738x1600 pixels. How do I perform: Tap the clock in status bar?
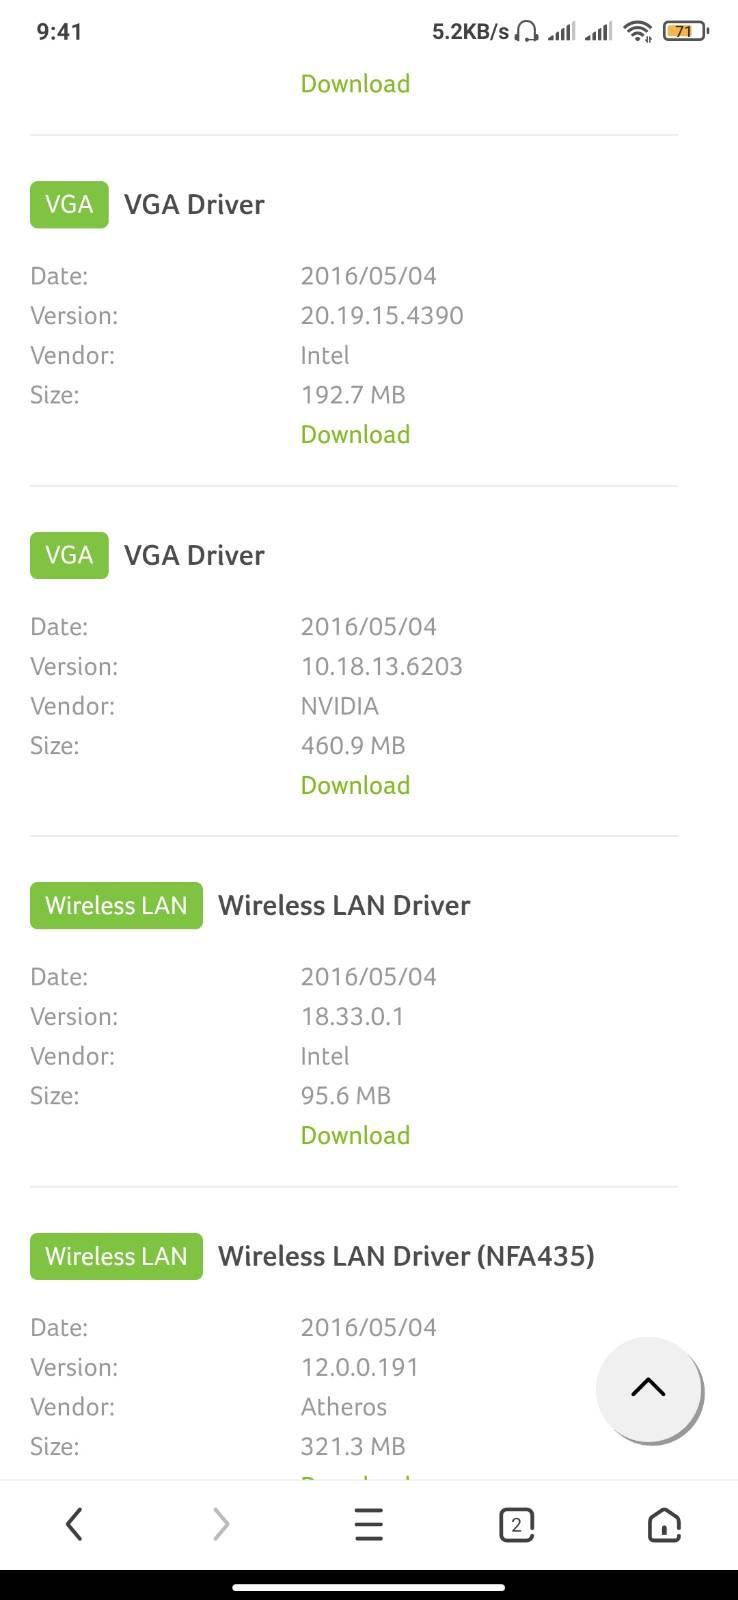(59, 31)
